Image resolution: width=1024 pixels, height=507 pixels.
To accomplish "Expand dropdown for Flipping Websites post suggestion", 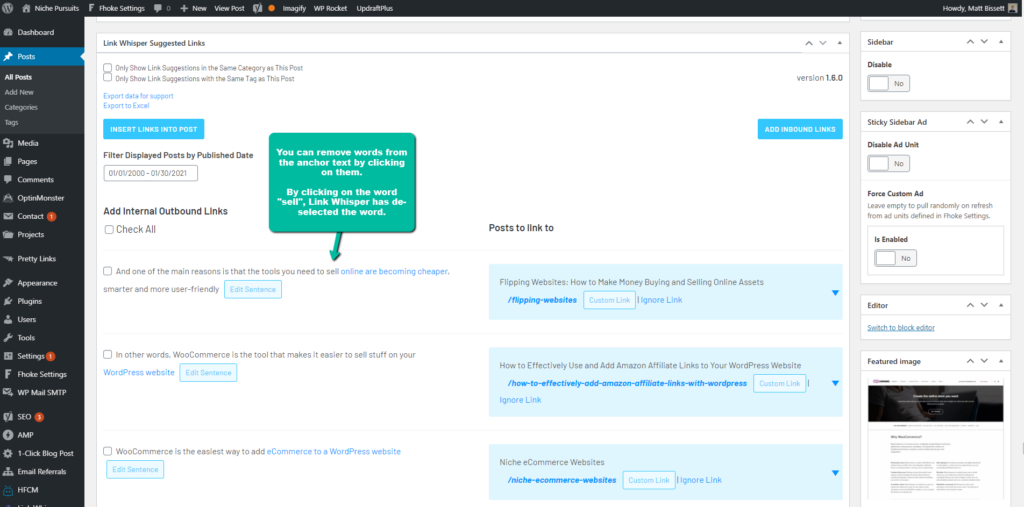I will coord(835,293).
